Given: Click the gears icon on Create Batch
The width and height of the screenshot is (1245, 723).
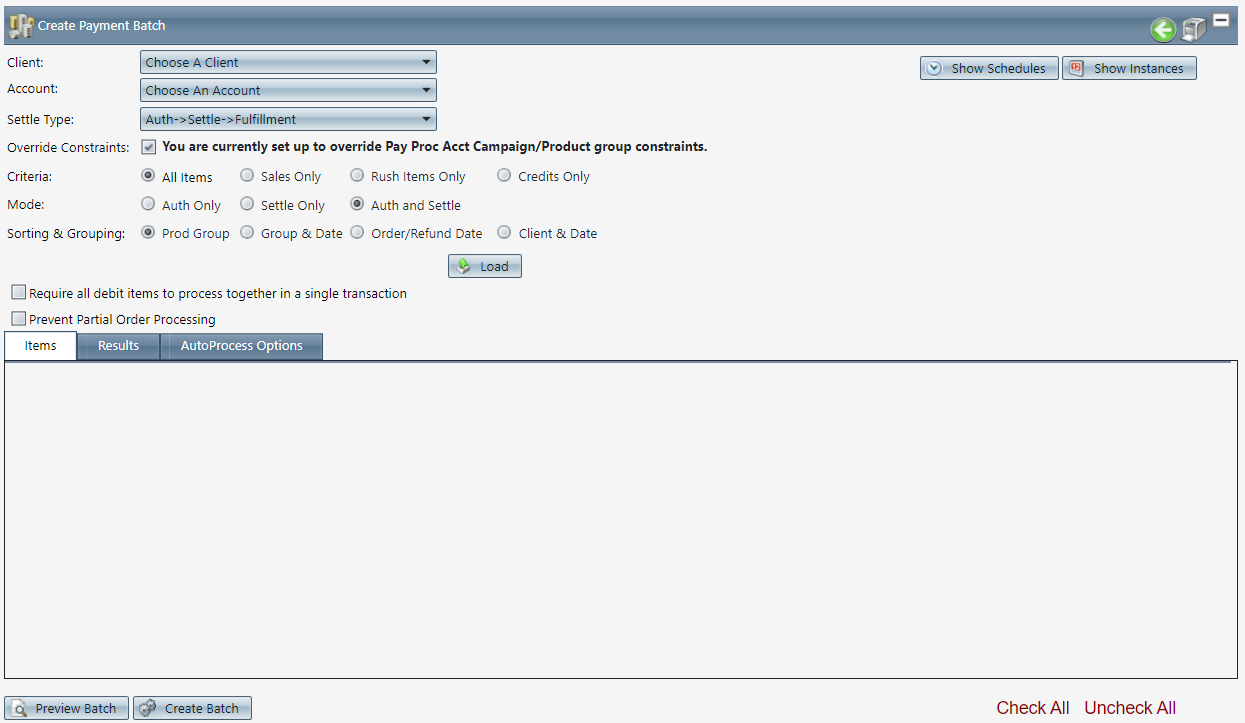Looking at the screenshot, I should coord(148,708).
